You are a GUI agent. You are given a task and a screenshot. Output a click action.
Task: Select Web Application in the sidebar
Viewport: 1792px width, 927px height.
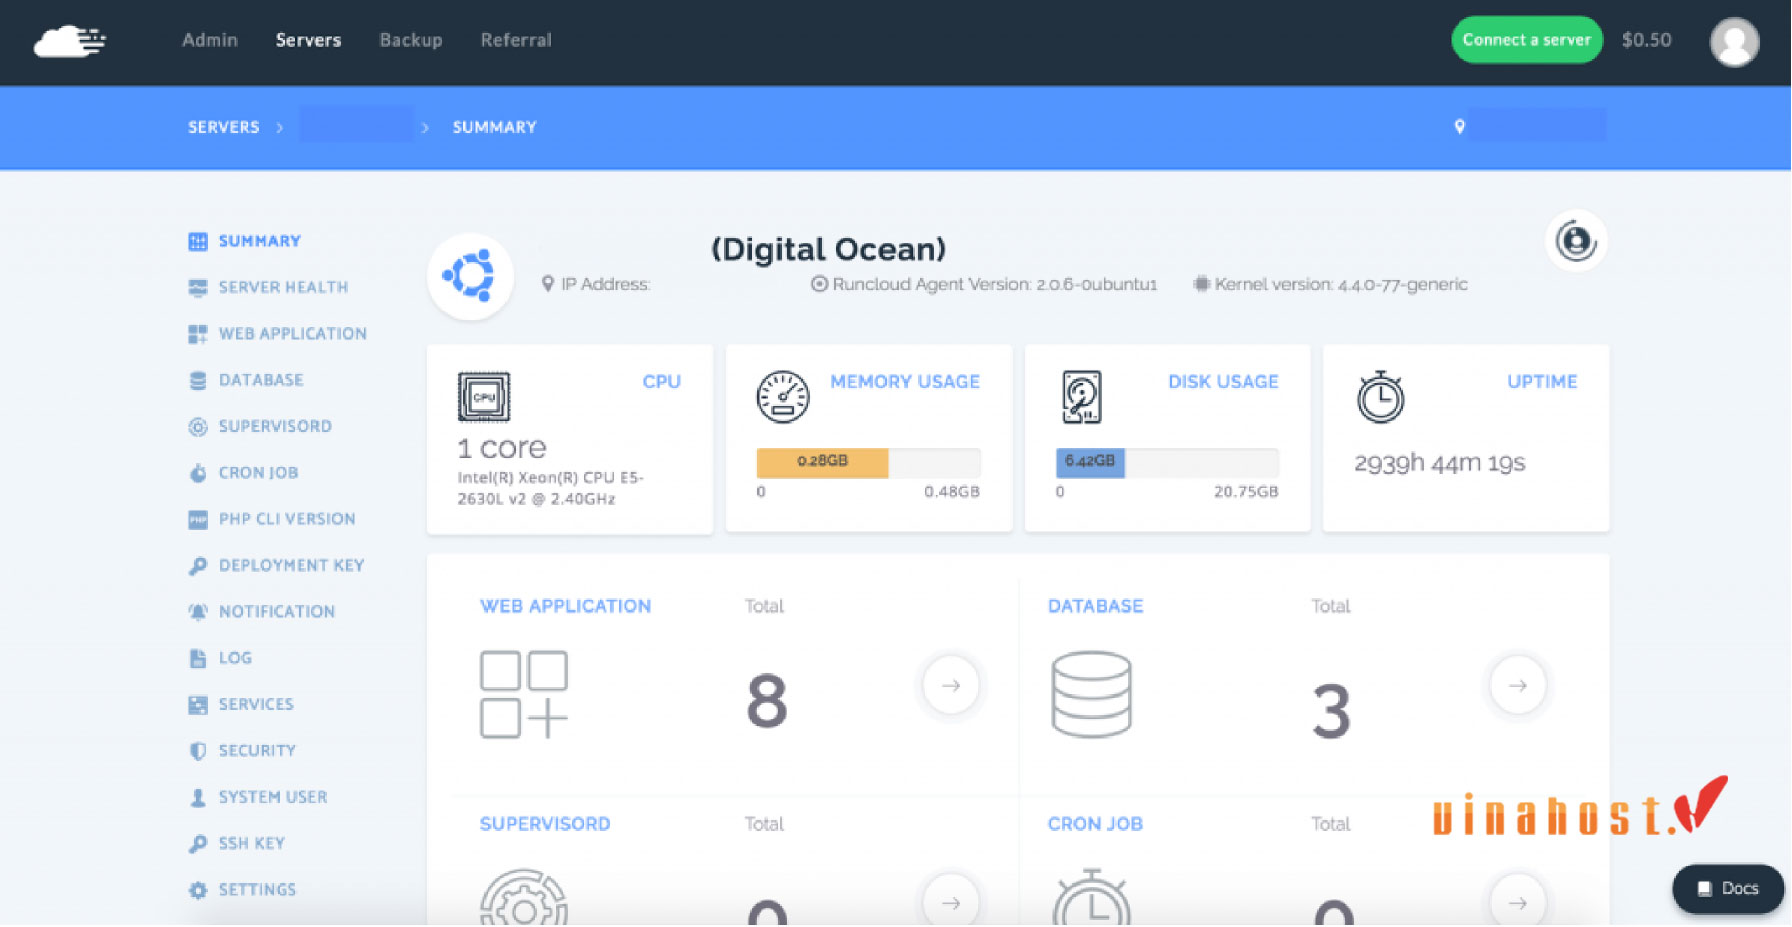292,334
